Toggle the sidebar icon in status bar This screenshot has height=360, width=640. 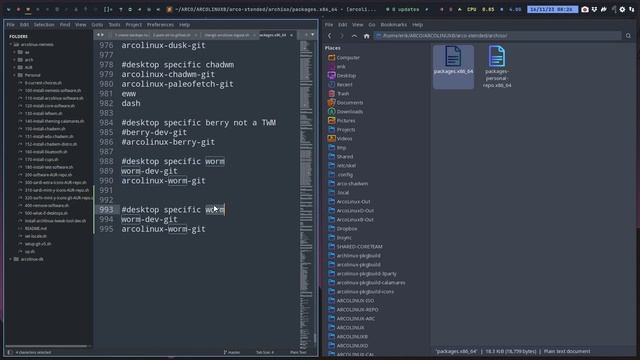[x=10, y=352]
